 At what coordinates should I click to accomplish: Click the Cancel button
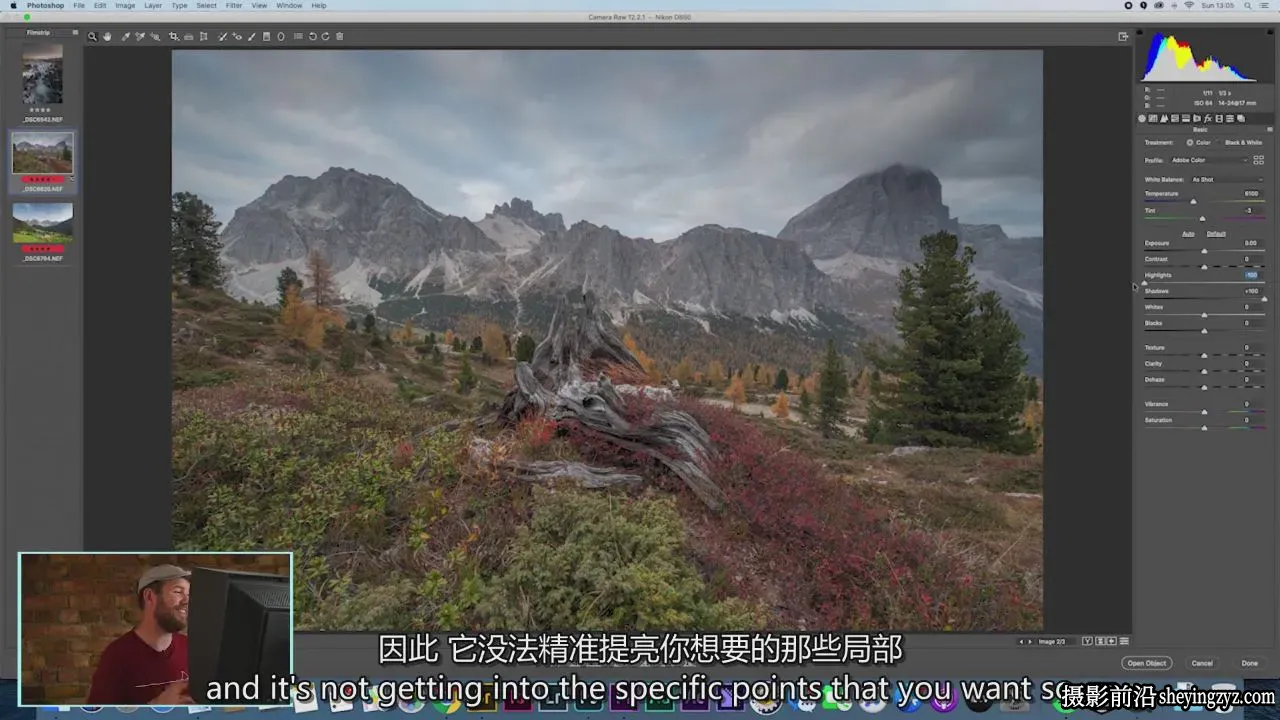(x=1202, y=663)
